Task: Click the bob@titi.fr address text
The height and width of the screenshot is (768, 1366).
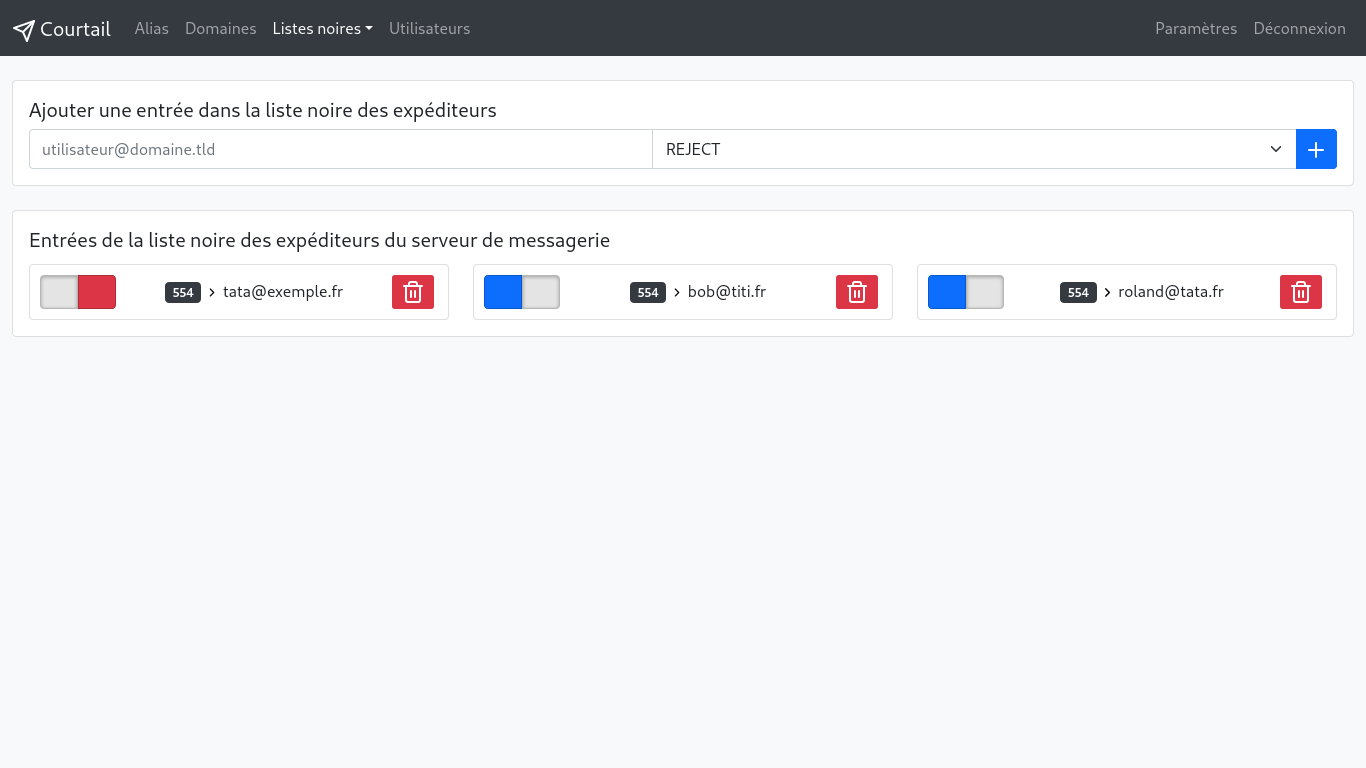Action: (727, 292)
